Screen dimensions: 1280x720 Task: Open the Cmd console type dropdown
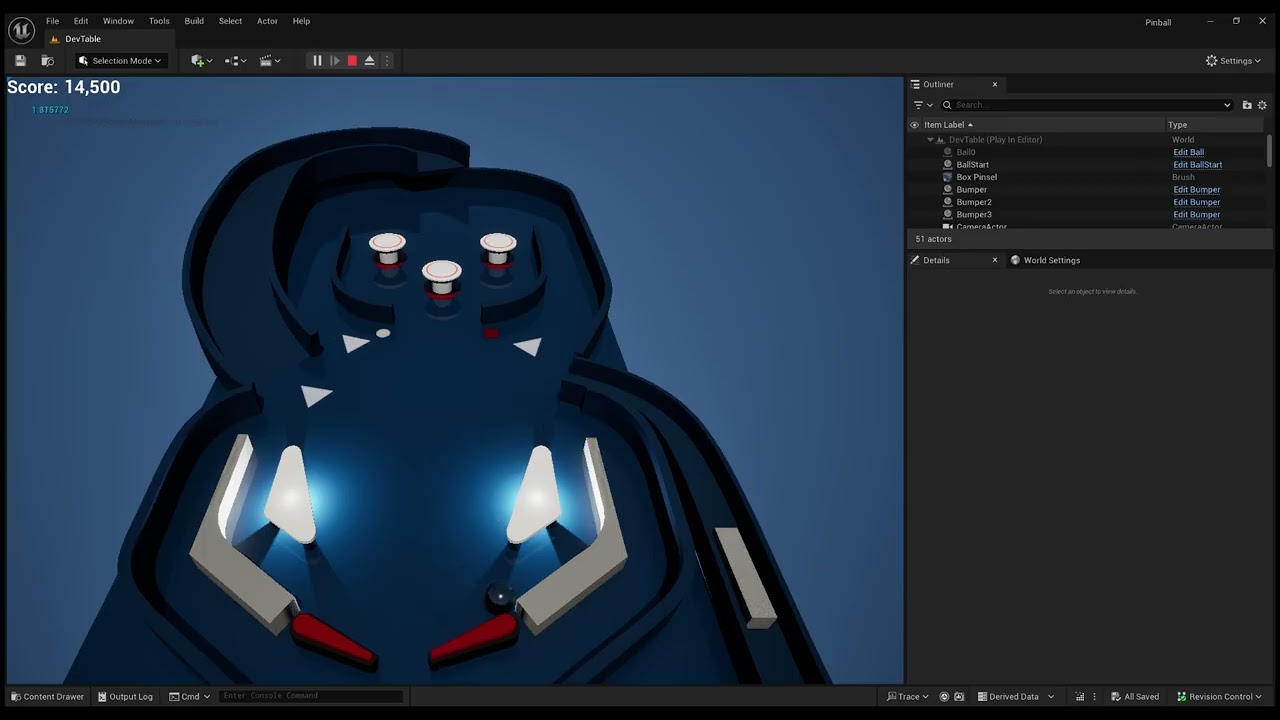tap(189, 697)
